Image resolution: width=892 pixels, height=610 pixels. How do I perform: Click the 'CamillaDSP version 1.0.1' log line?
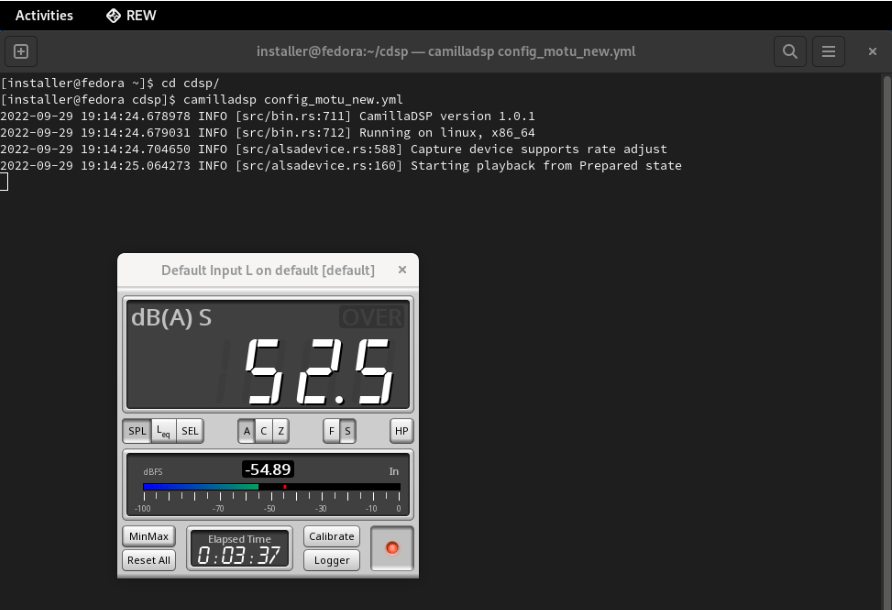(x=267, y=116)
